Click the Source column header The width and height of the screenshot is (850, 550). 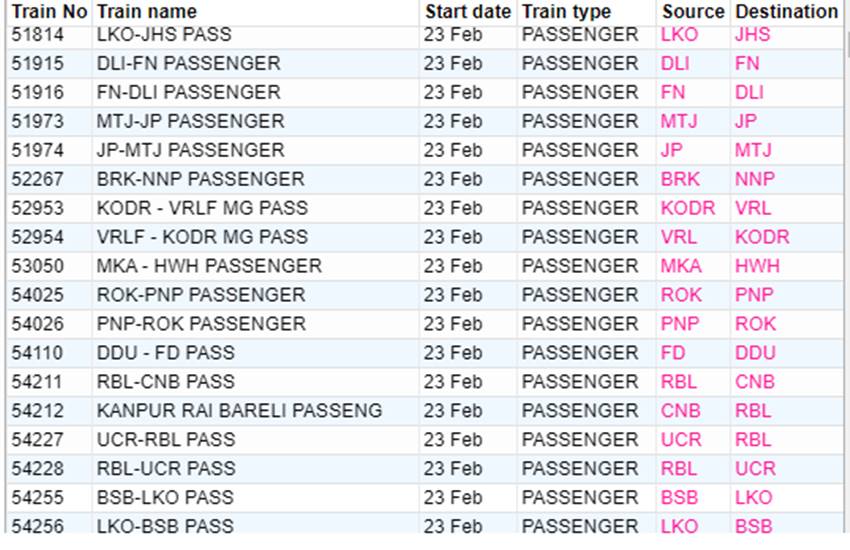coord(693,11)
